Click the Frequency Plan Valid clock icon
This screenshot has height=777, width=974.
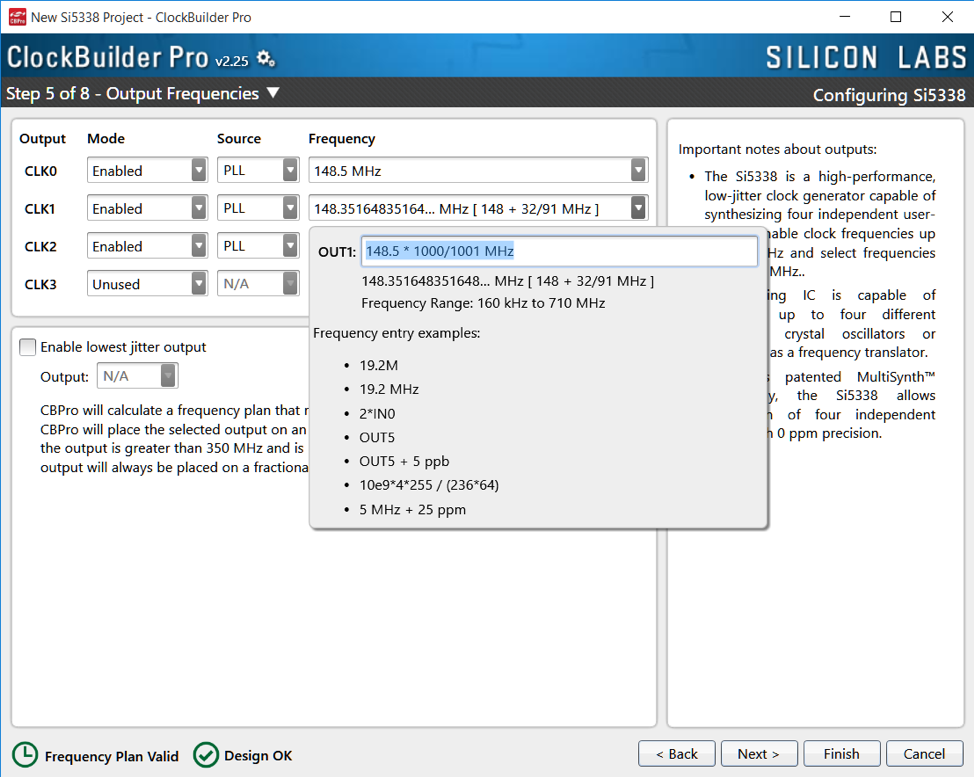tap(25, 755)
